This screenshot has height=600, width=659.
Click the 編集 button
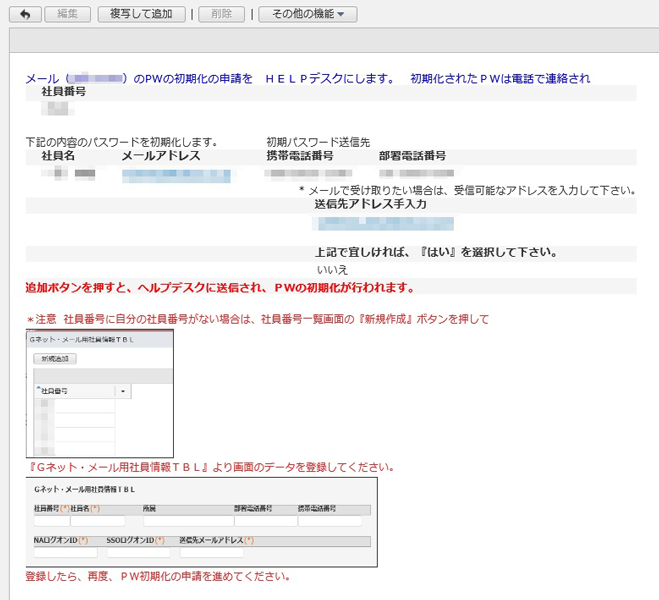pos(68,14)
